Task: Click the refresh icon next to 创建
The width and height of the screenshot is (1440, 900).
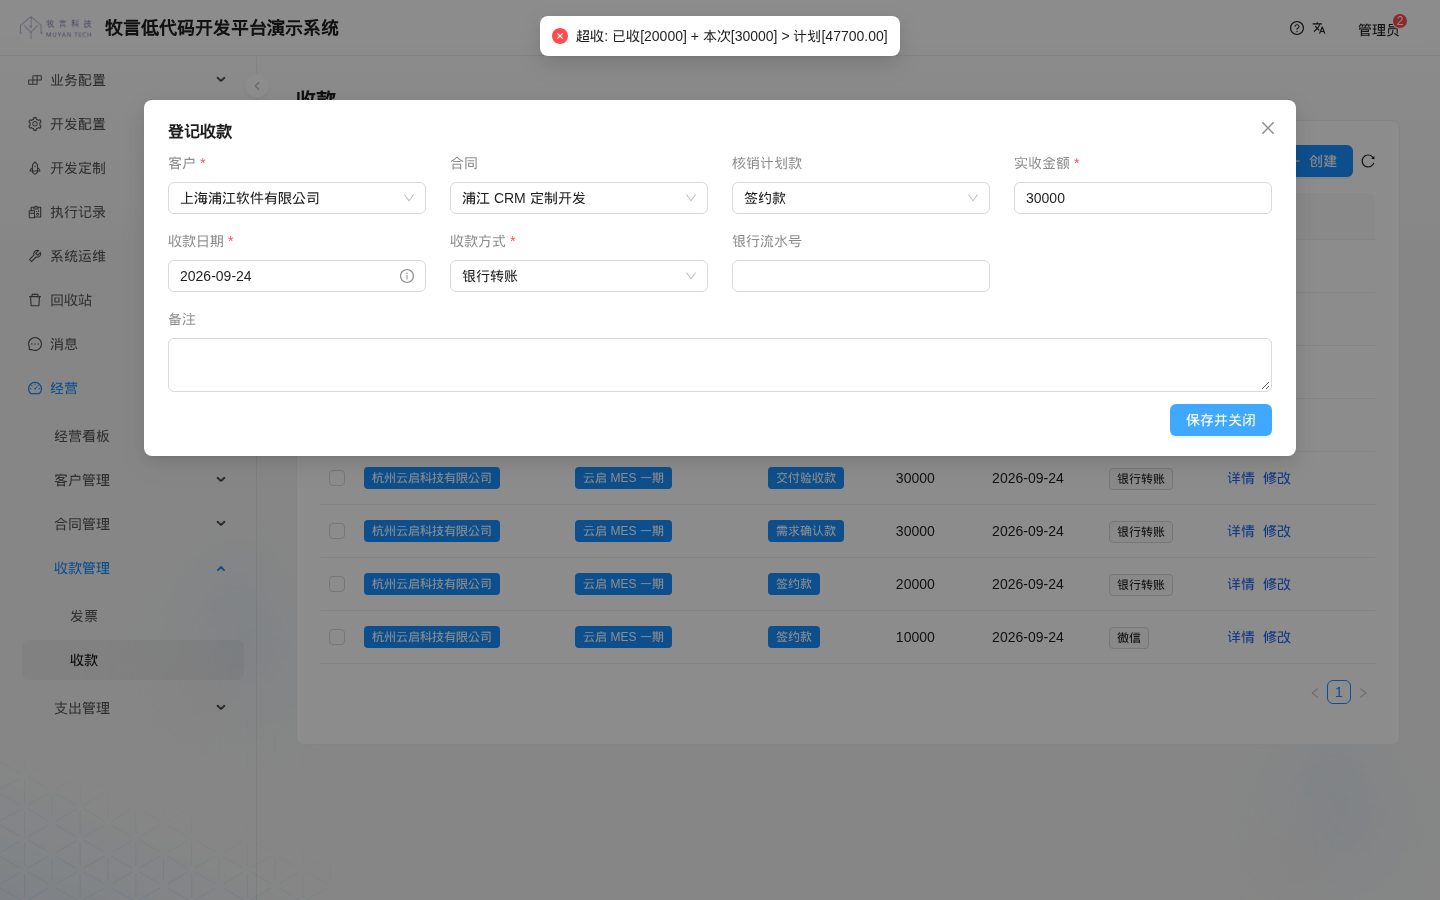Action: pyautogui.click(x=1368, y=161)
